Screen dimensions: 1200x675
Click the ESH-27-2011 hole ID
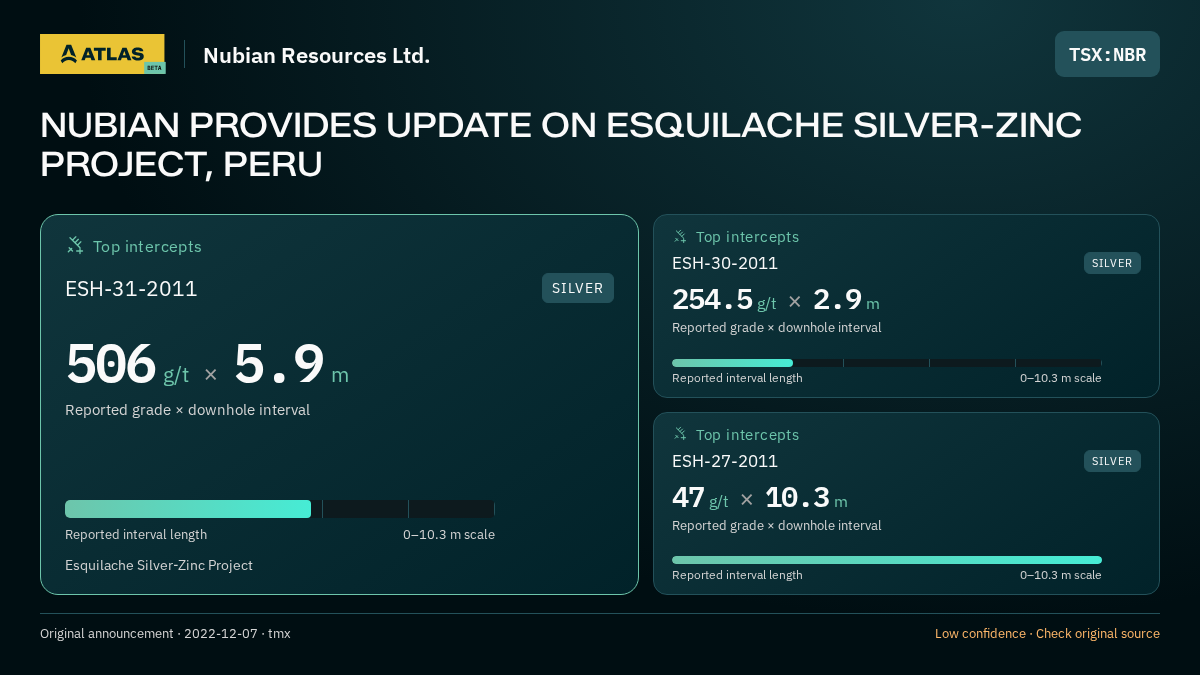[x=725, y=461]
